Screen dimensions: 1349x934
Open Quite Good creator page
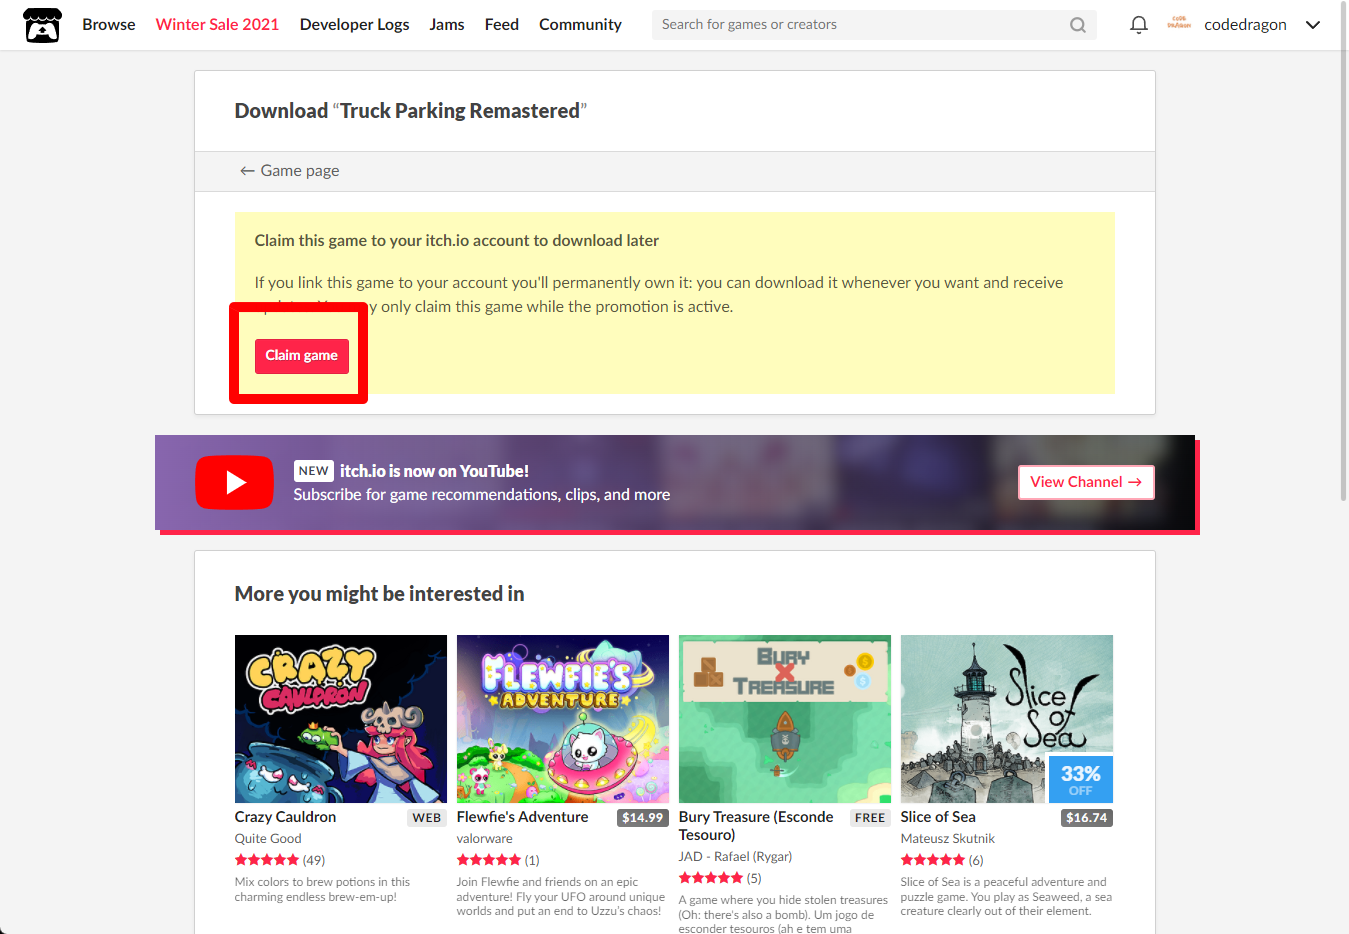pyautogui.click(x=268, y=839)
